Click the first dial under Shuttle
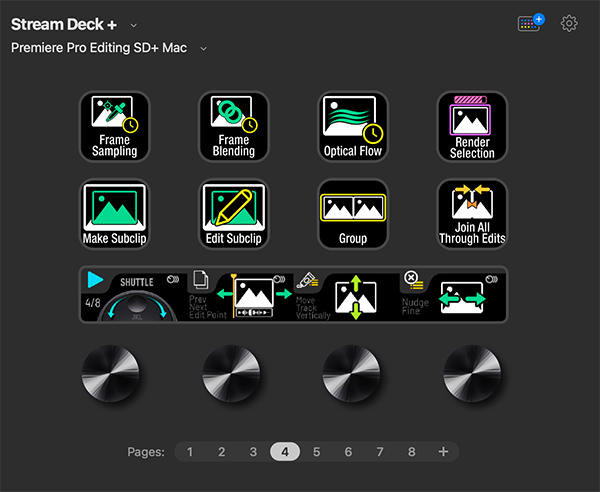This screenshot has height=492, width=600. coord(111,373)
